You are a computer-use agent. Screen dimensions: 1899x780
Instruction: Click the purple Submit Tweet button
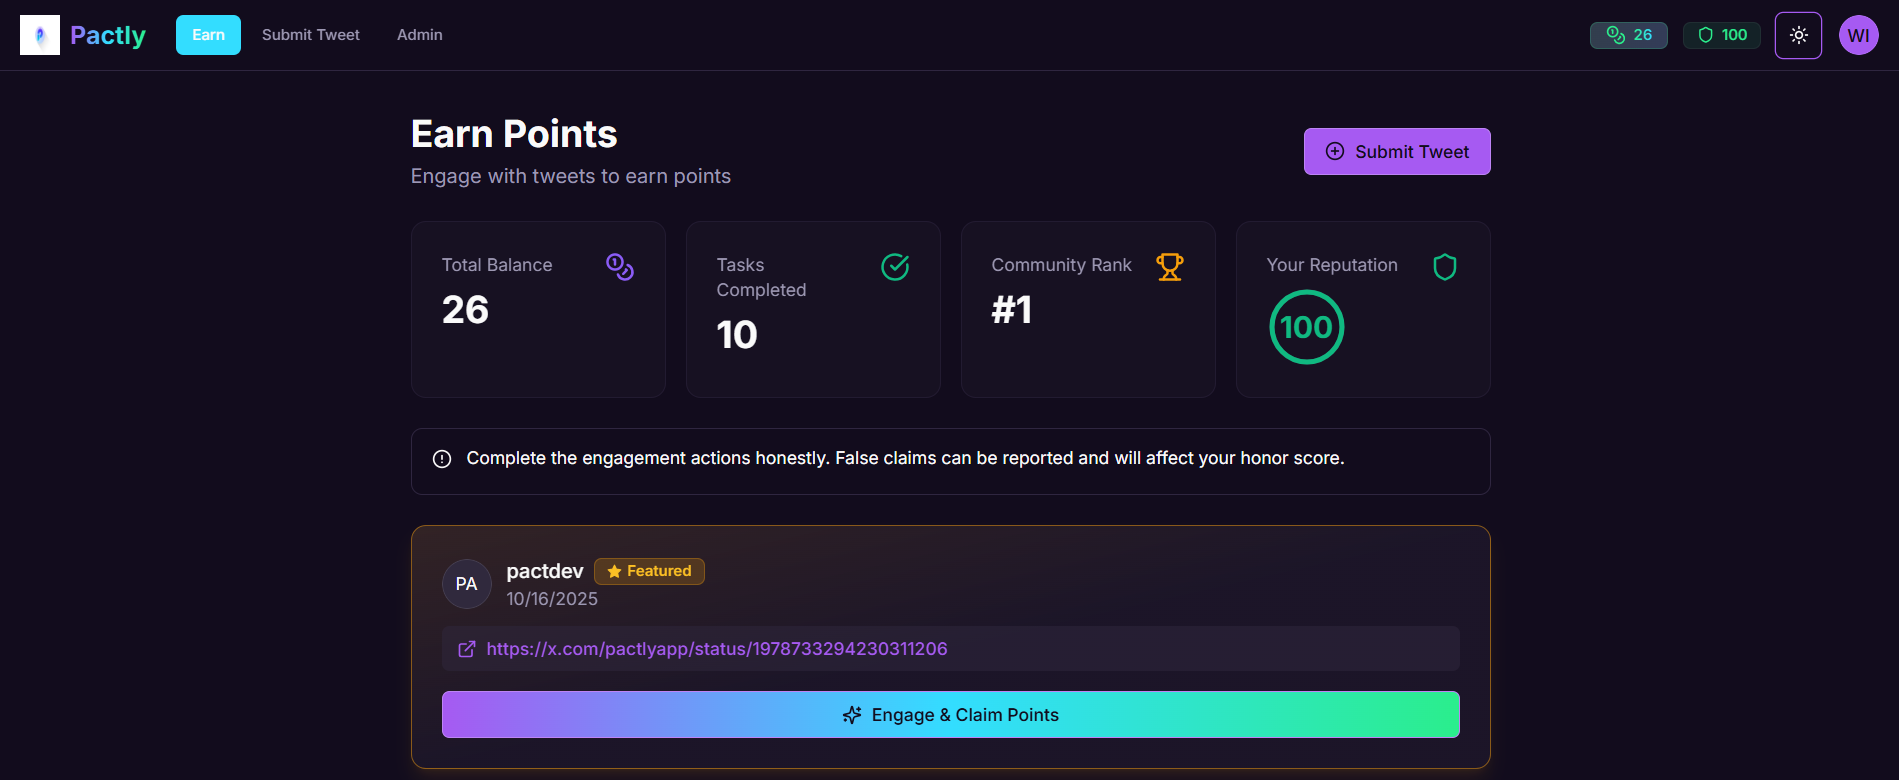[x=1397, y=151]
